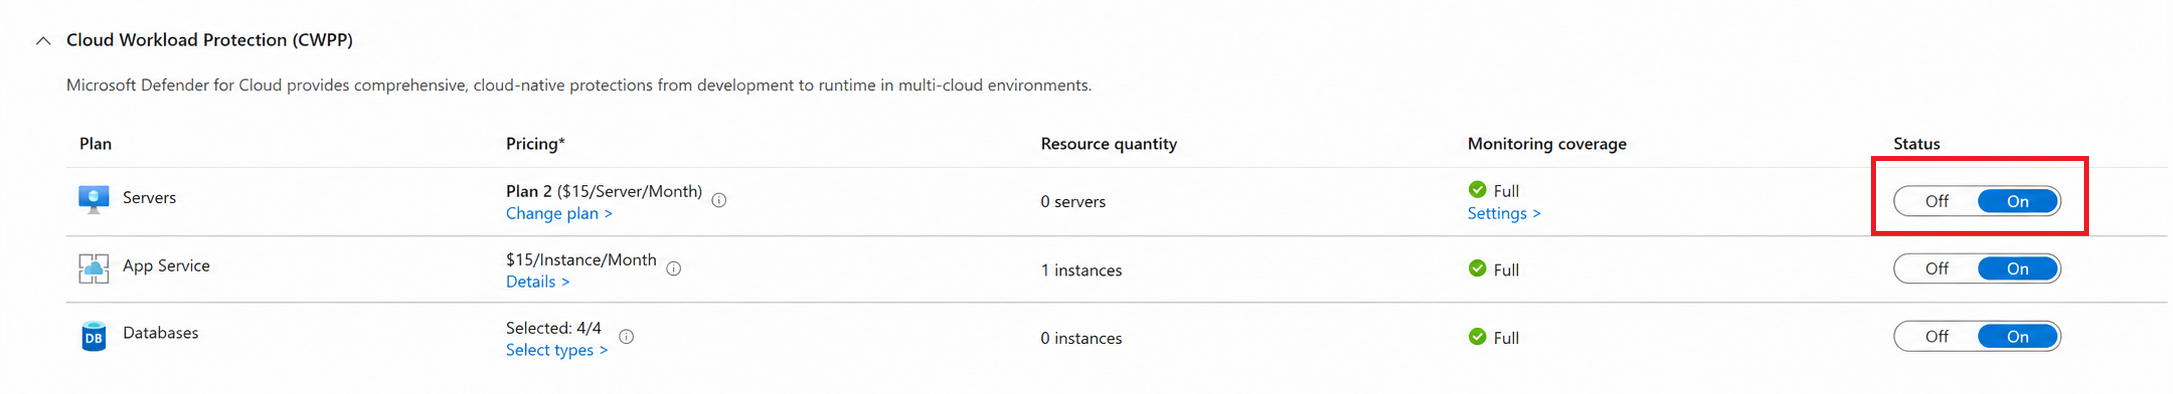This screenshot has height=394, width=2173.
Task: Click 'Full' coverage text in Databases row
Action: (x=1506, y=337)
